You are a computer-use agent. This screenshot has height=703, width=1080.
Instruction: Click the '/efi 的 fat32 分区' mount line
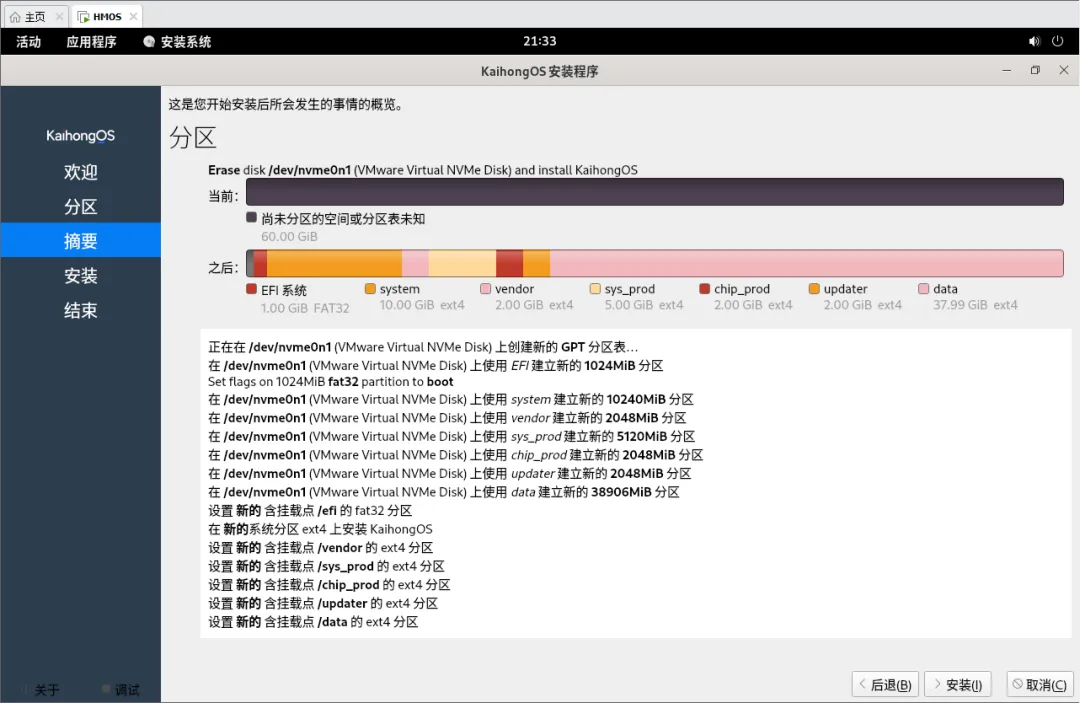point(310,510)
